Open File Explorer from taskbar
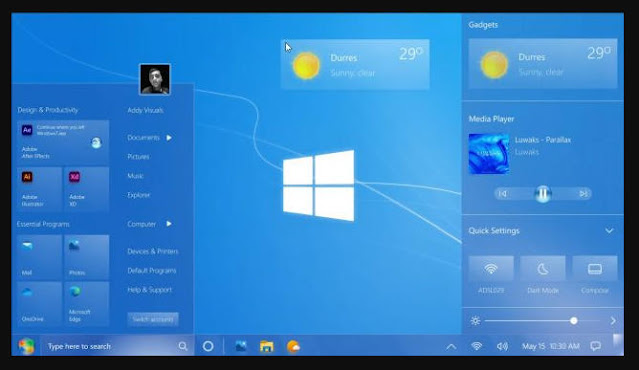639x370 pixels. pos(267,346)
